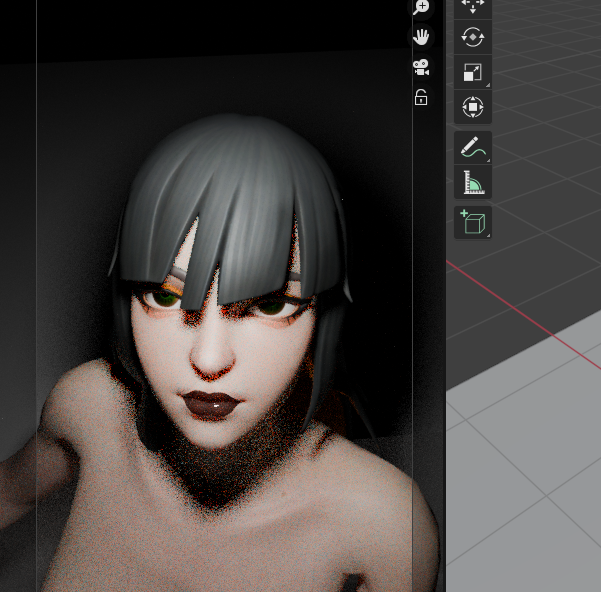Toggle the camera view icon
Viewport: 601px width, 592px height.
(x=421, y=67)
